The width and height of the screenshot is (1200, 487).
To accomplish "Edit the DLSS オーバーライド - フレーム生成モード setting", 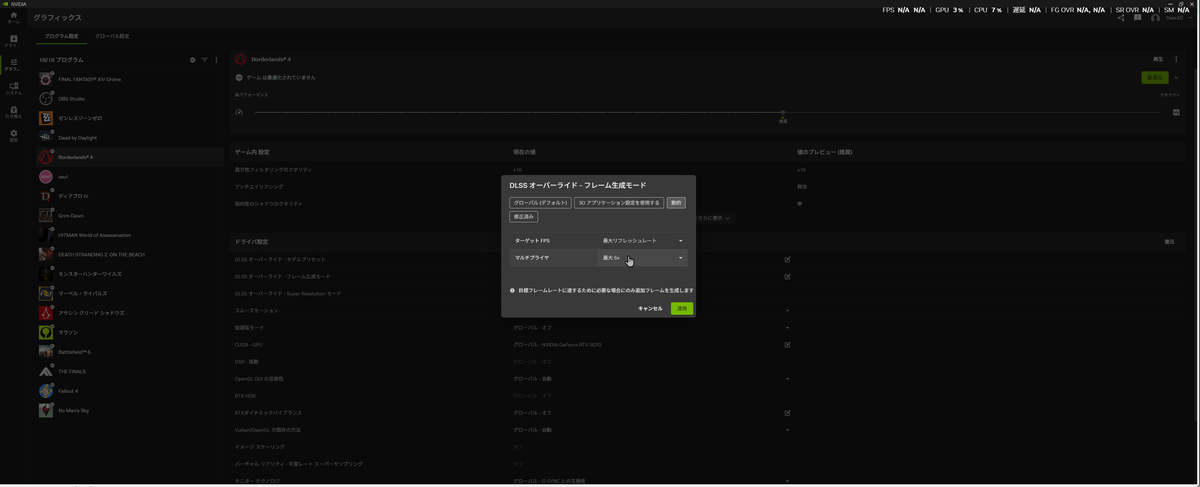I will 787,276.
